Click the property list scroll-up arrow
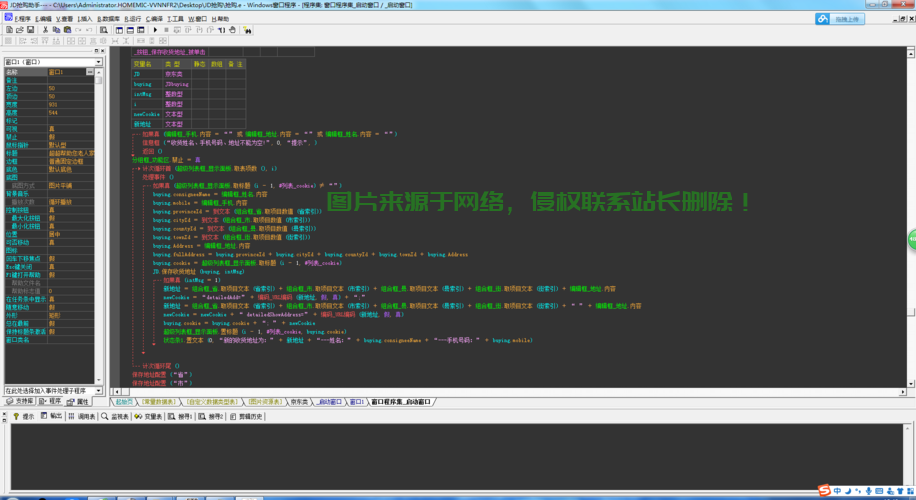Image resolution: width=916 pixels, height=500 pixels. pyautogui.click(x=99, y=72)
